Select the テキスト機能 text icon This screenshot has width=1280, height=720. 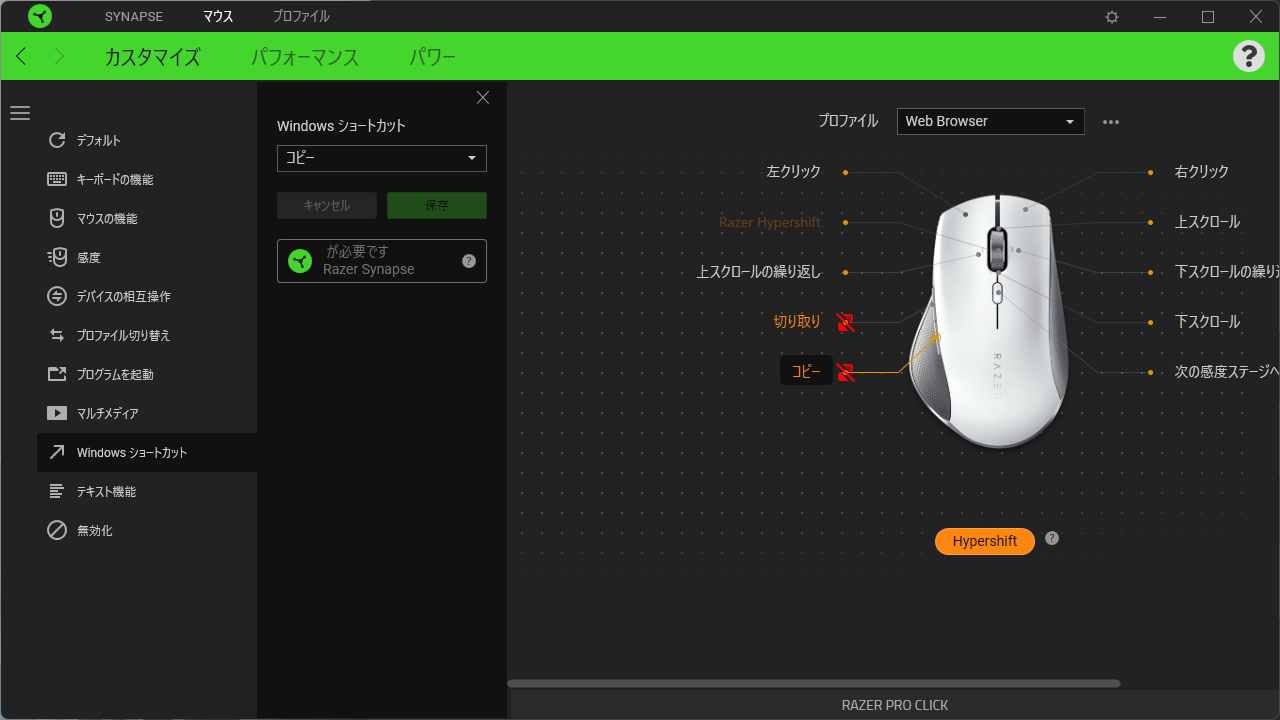tap(57, 491)
